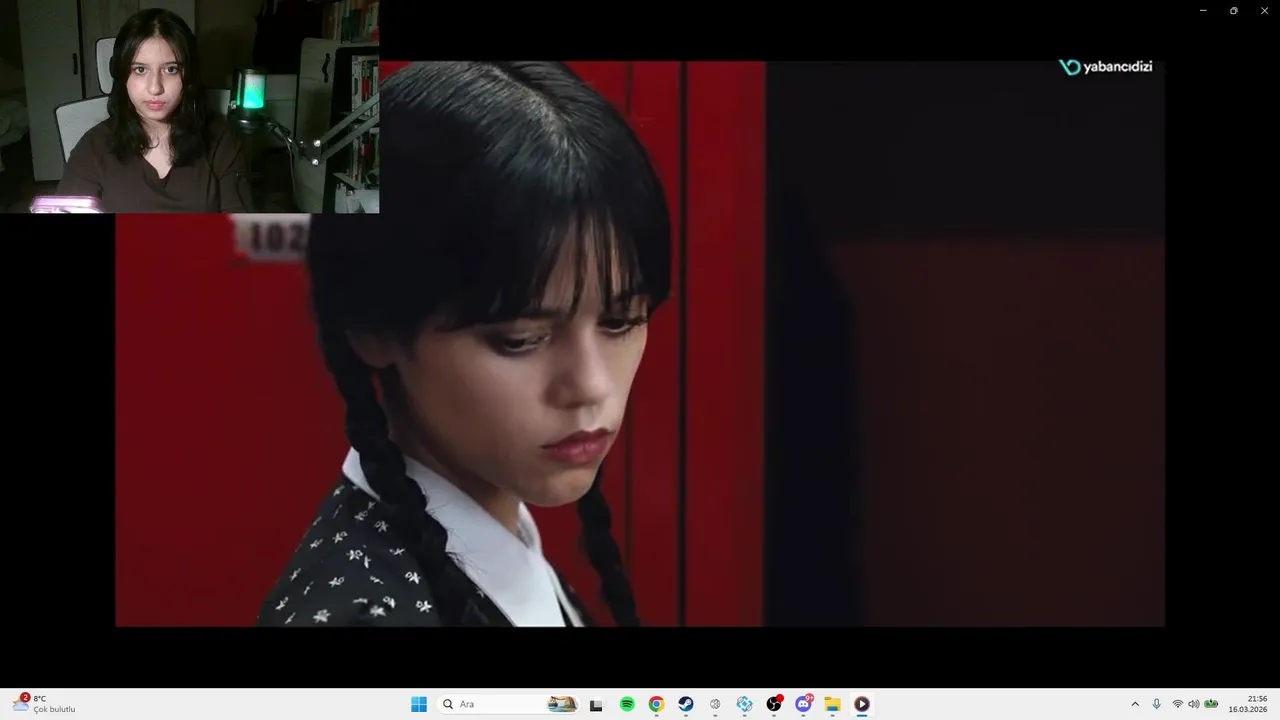1280x720 pixels.
Task: Minimize the player window
Action: [1203, 10]
